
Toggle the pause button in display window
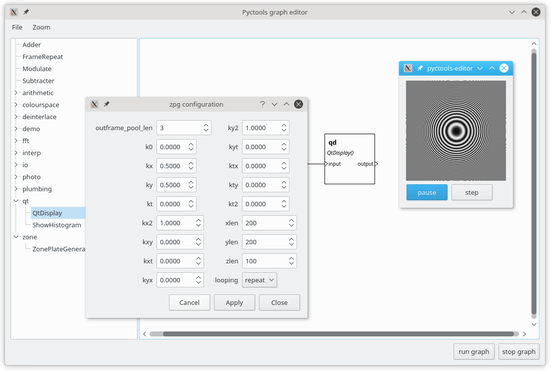point(427,193)
